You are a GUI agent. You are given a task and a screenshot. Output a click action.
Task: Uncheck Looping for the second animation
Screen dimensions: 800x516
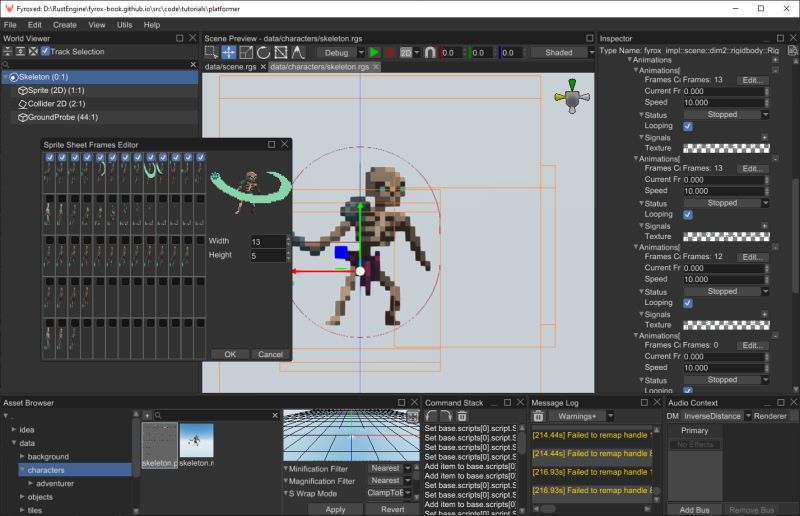point(688,214)
